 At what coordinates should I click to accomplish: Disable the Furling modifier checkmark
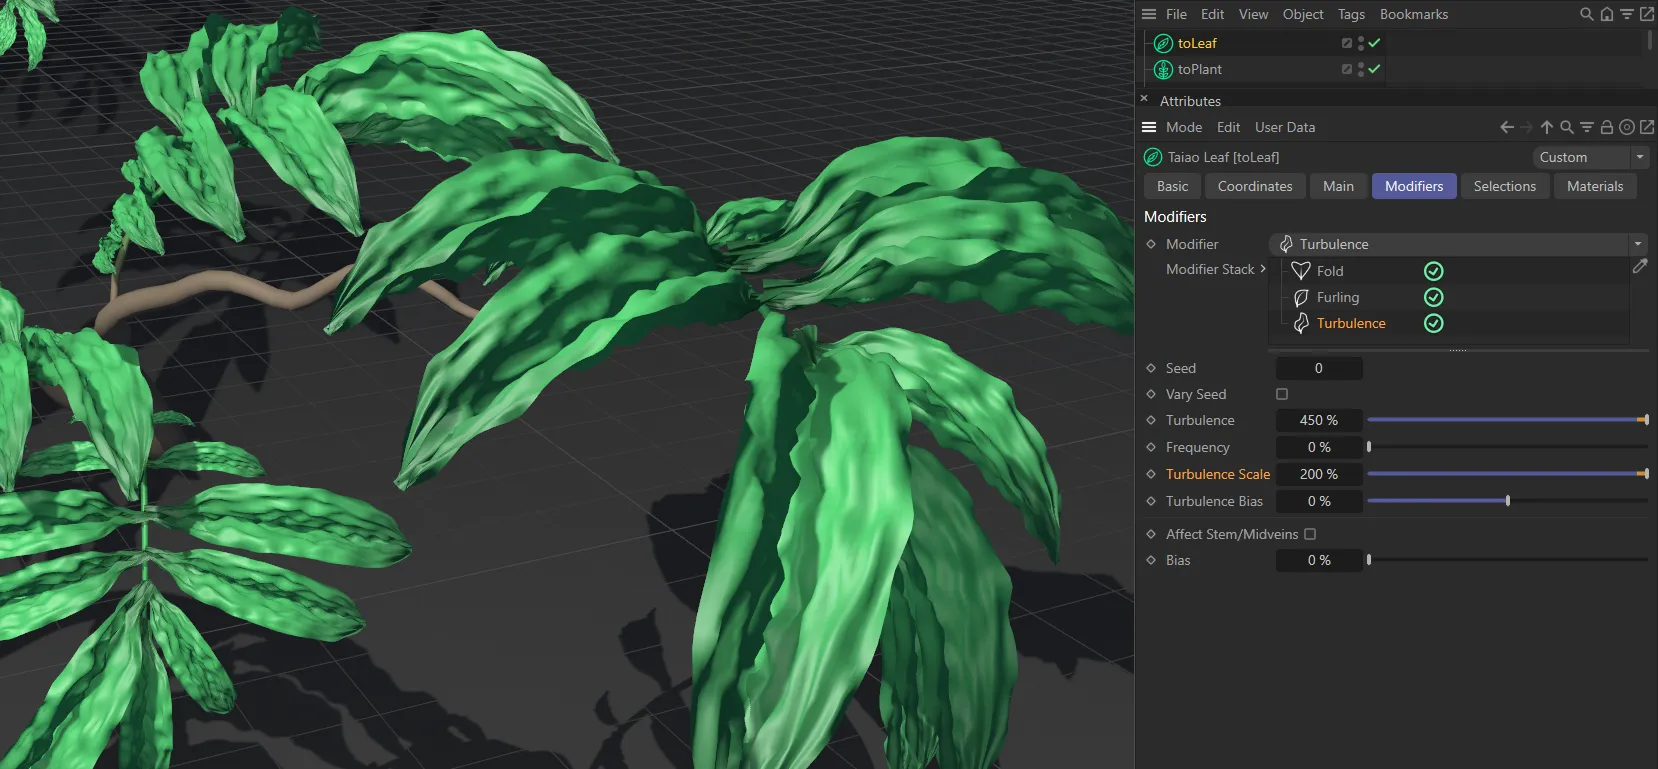[1433, 297]
